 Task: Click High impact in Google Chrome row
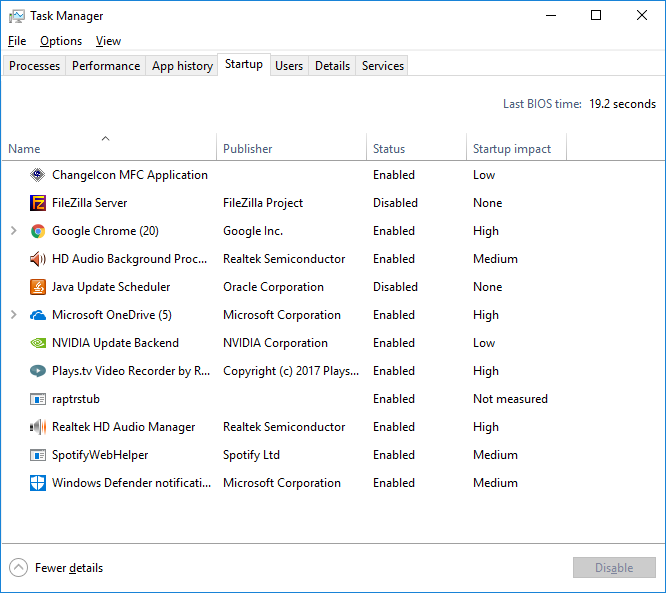pyautogui.click(x=486, y=231)
